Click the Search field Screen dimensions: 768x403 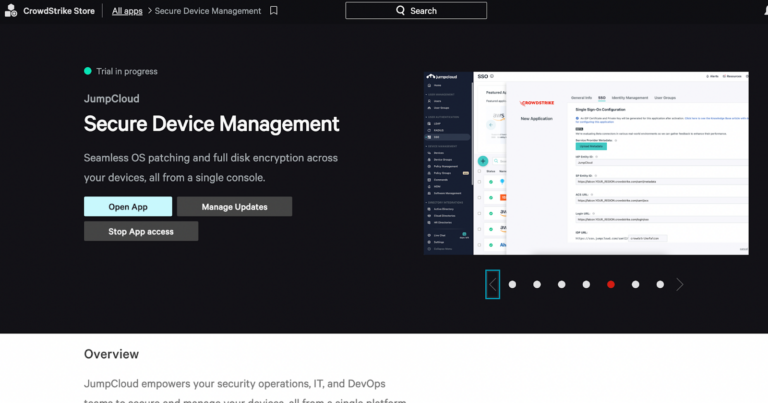[416, 10]
